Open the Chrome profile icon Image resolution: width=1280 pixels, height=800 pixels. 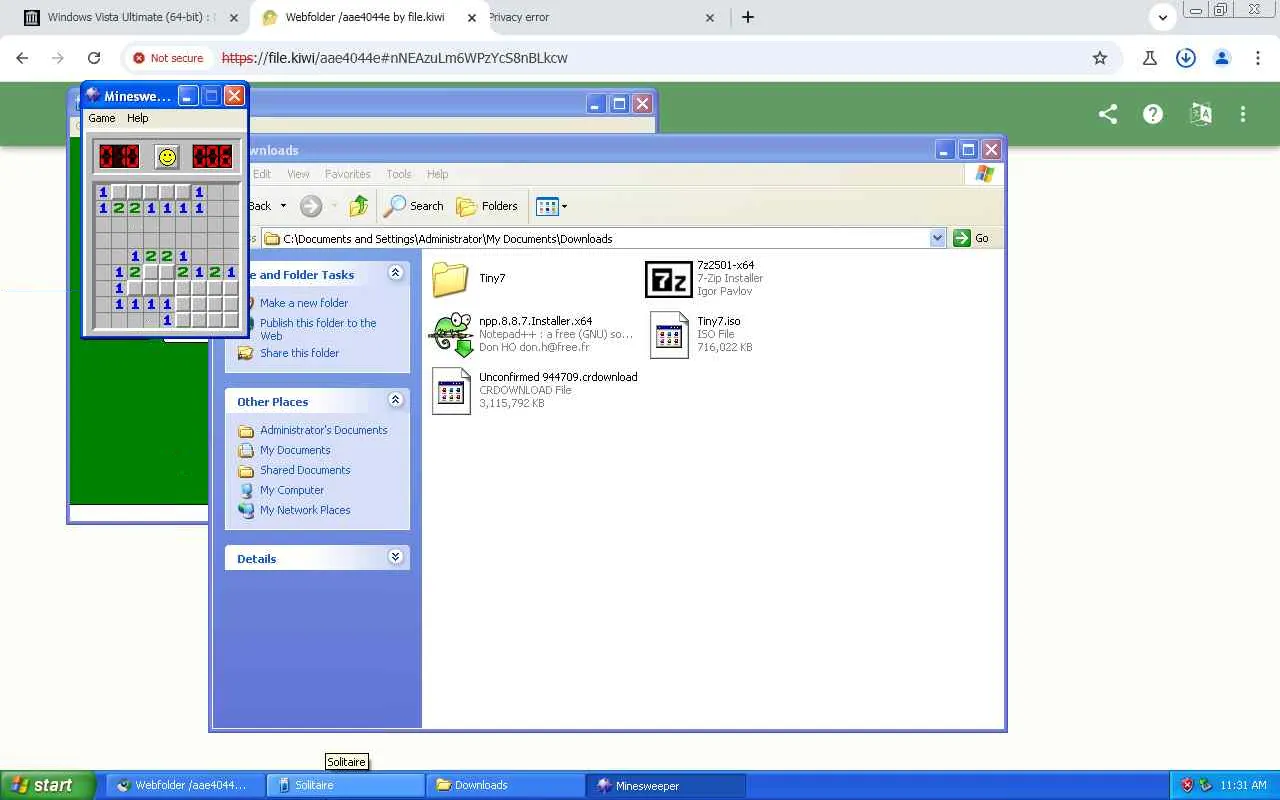1222,58
